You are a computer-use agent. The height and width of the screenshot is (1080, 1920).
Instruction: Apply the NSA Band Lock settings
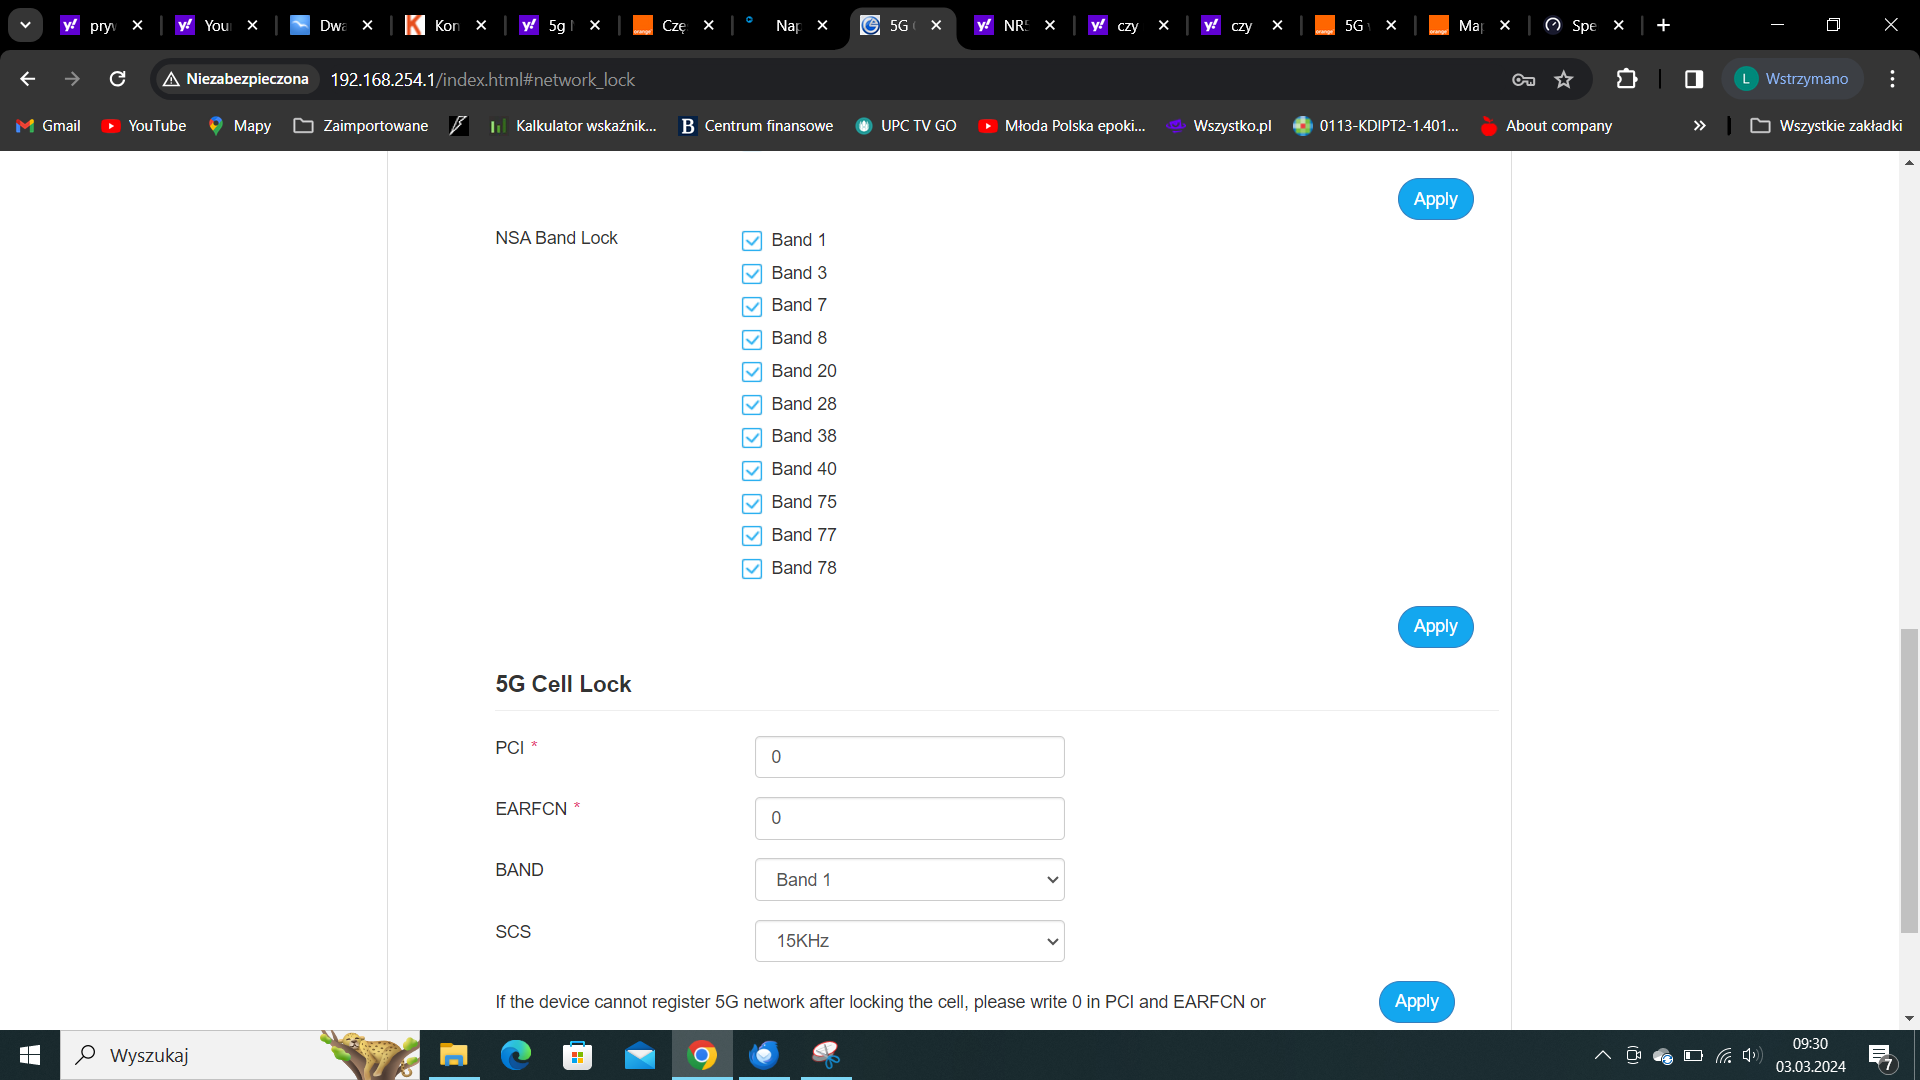tap(1435, 627)
